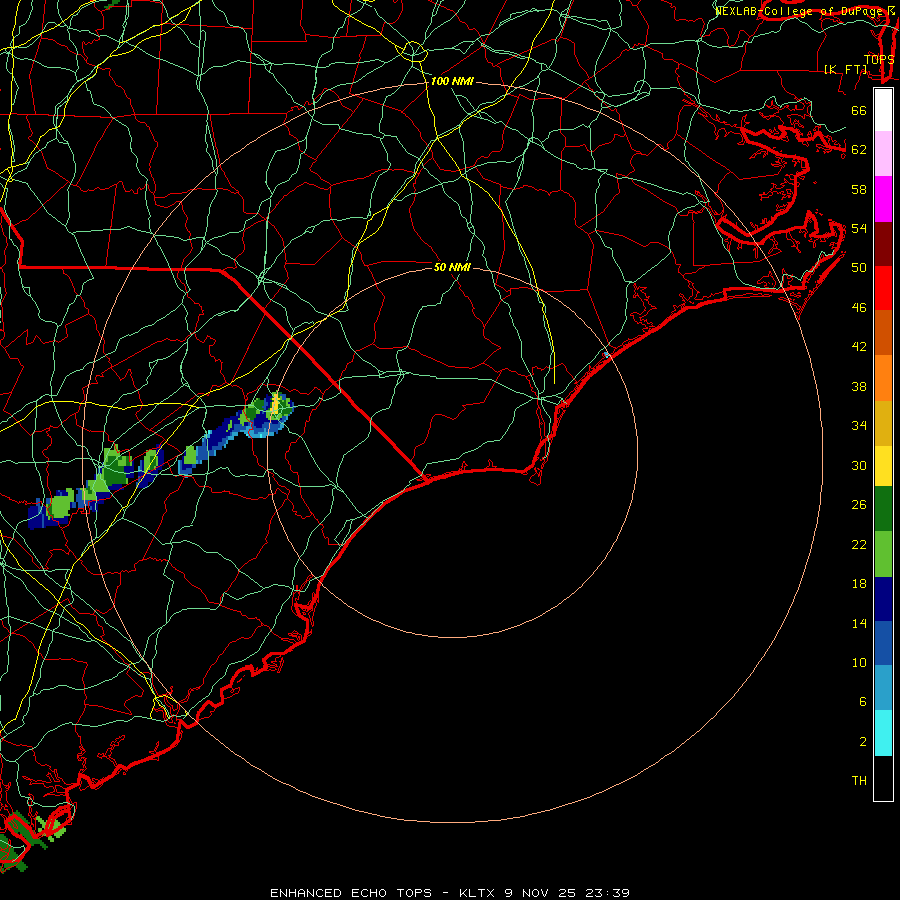Click the "58" legend value

(x=859, y=189)
